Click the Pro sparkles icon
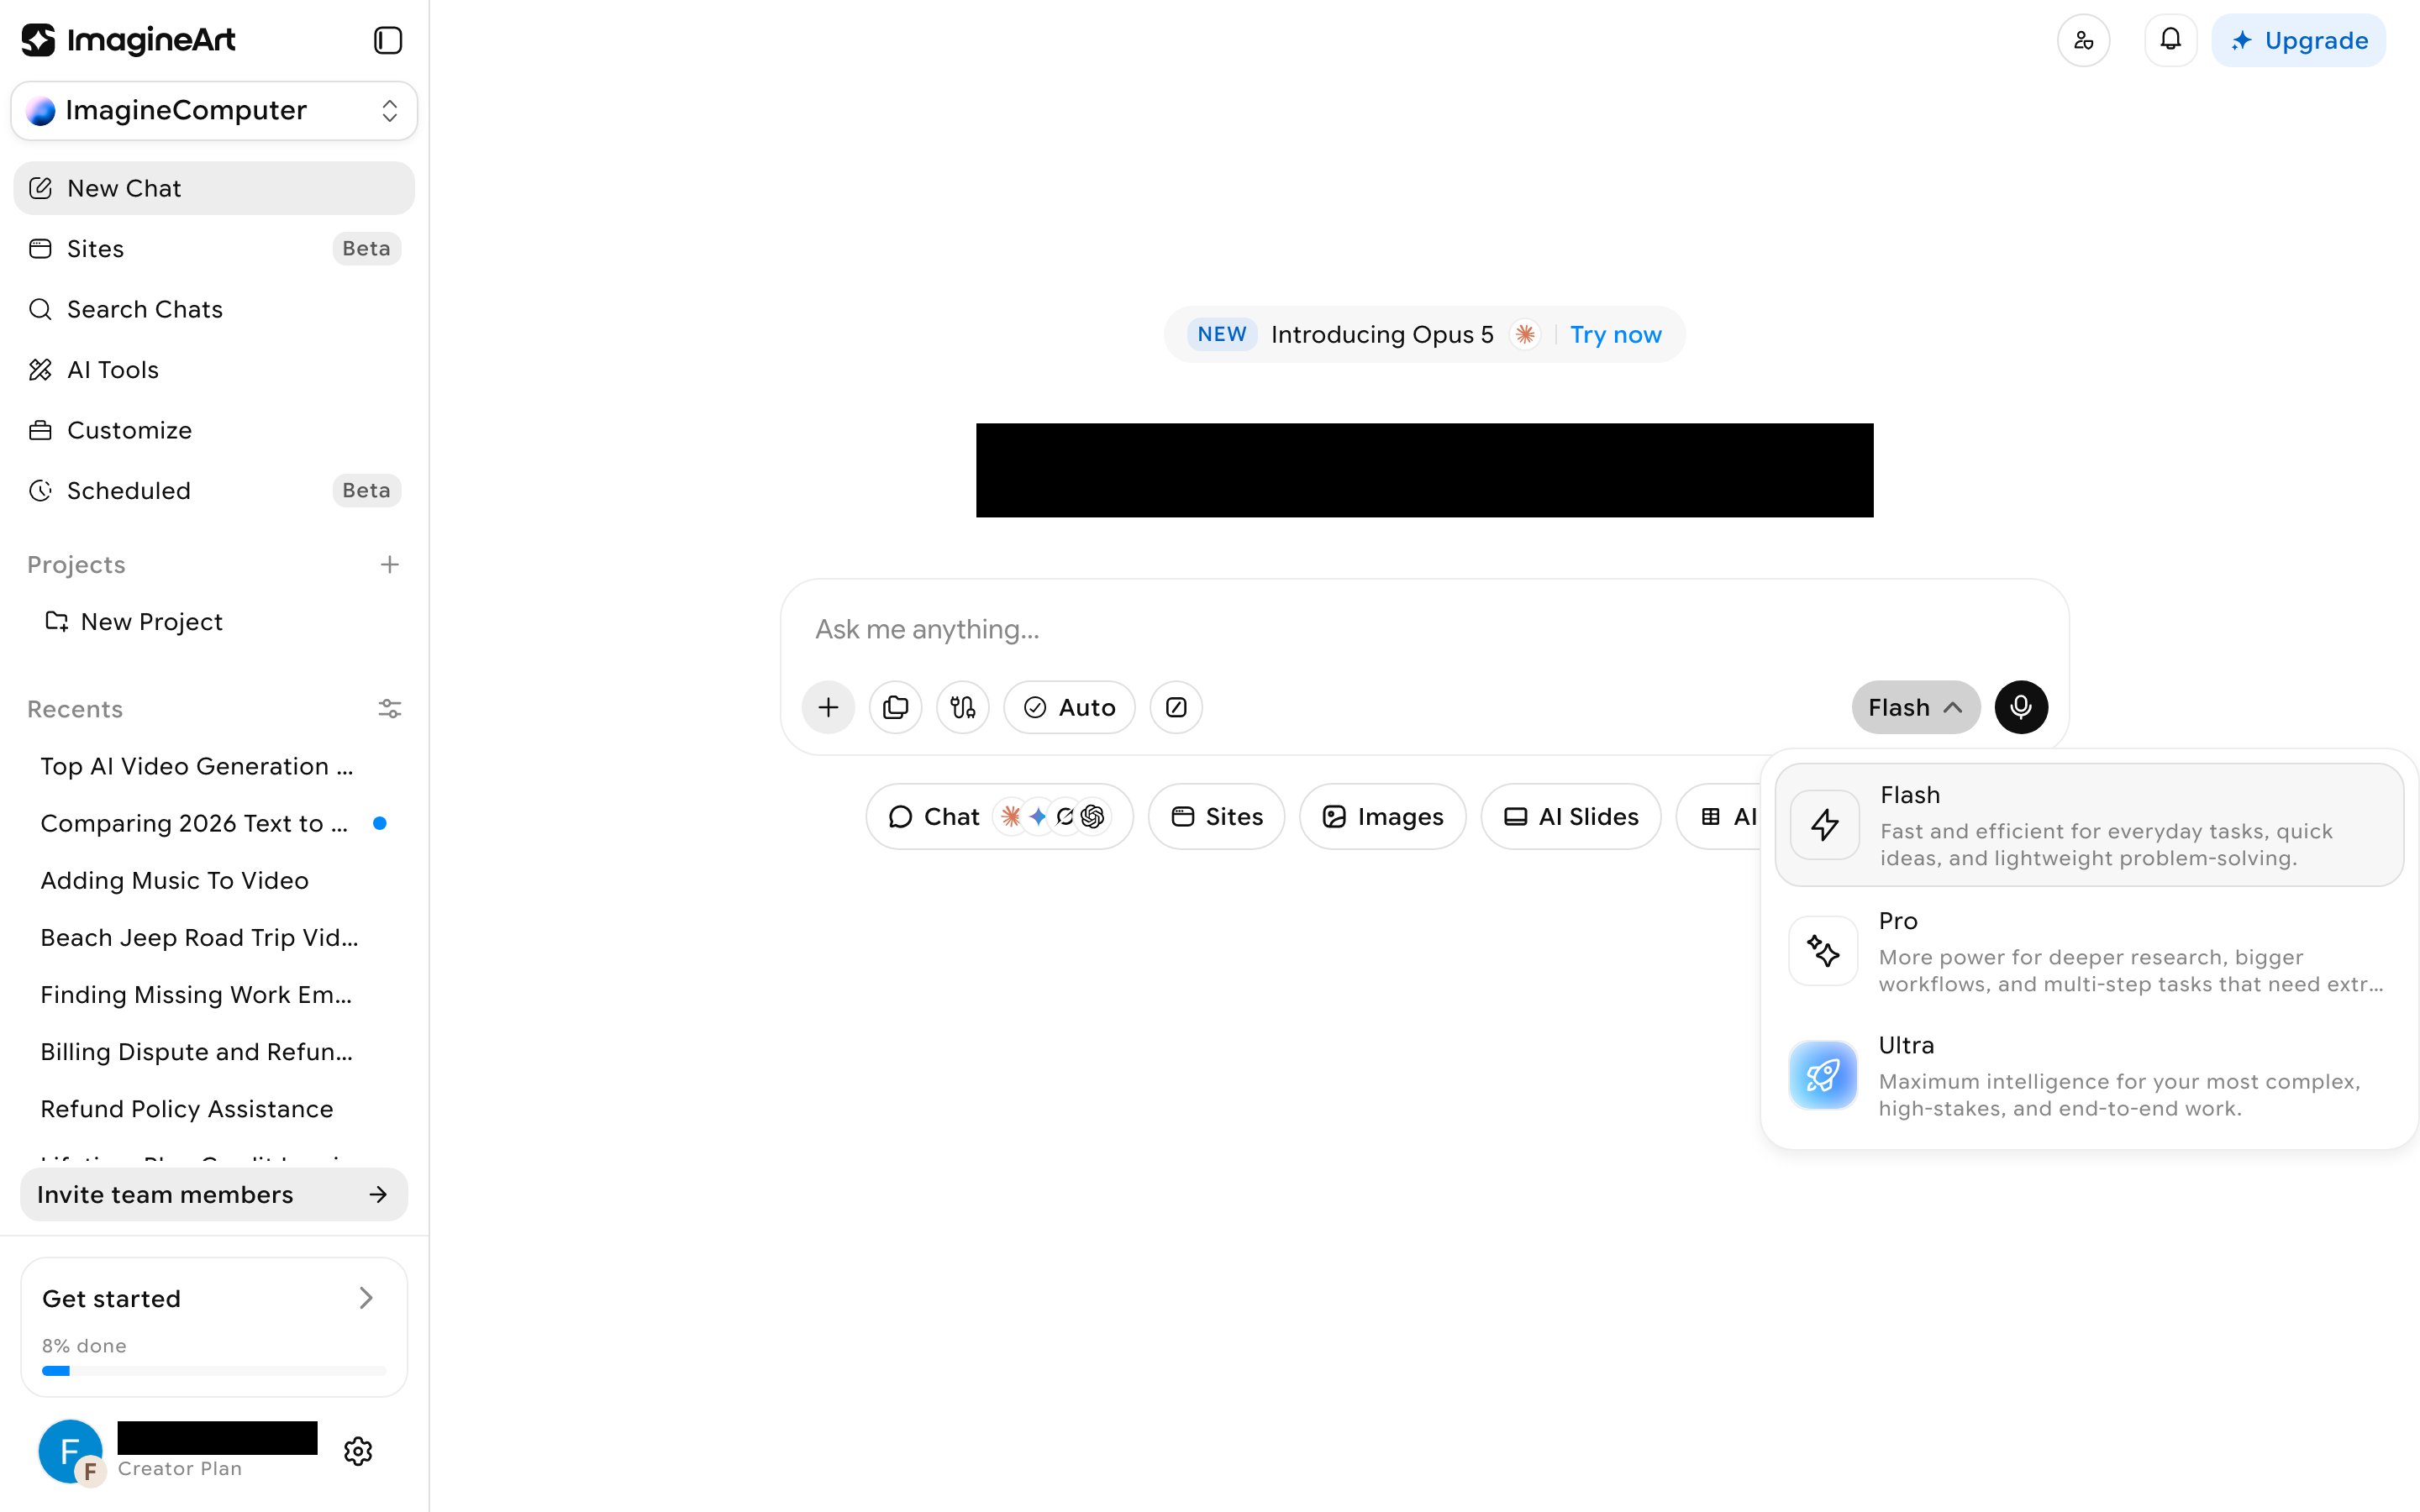 [1823, 950]
